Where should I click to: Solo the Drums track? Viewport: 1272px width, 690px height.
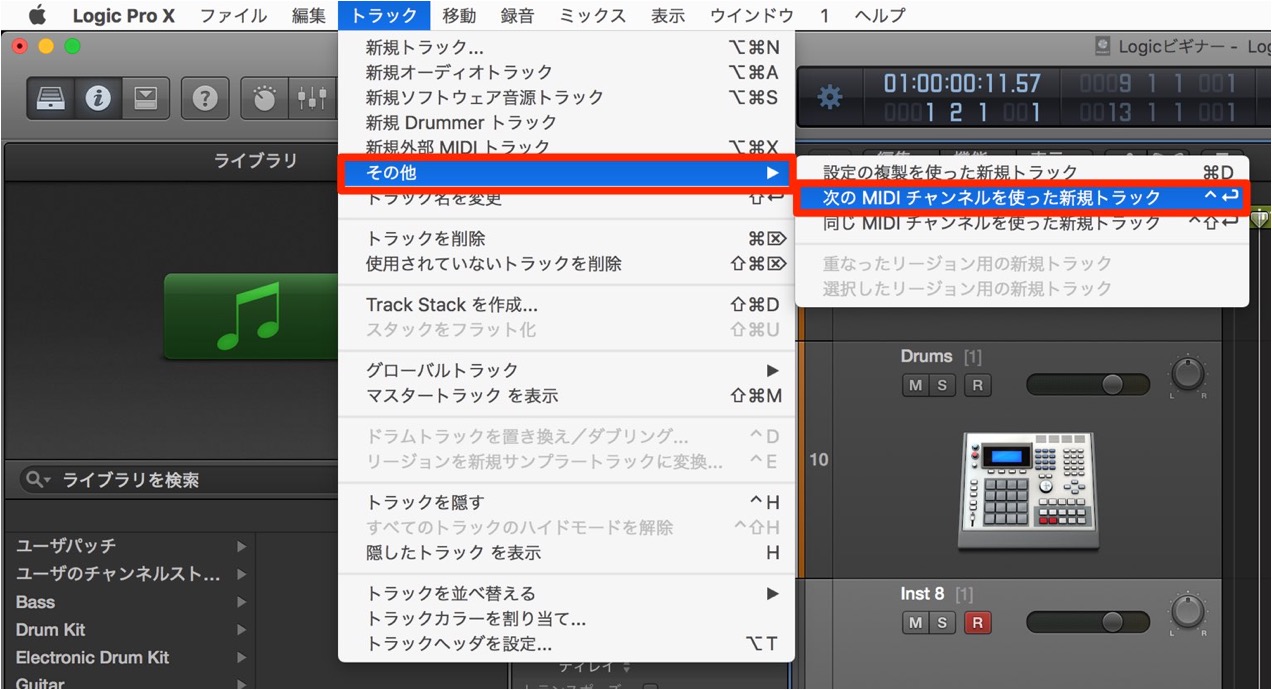(x=941, y=385)
